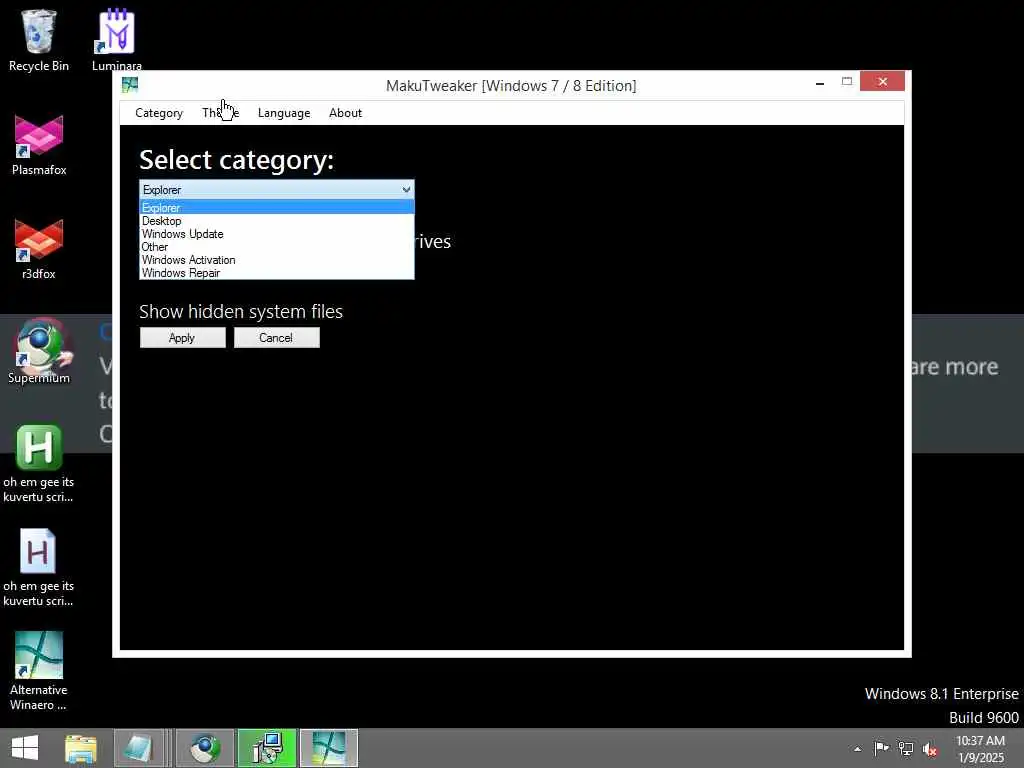Open the r3dfox desktop shortcut
1024x768 pixels.
(x=39, y=249)
